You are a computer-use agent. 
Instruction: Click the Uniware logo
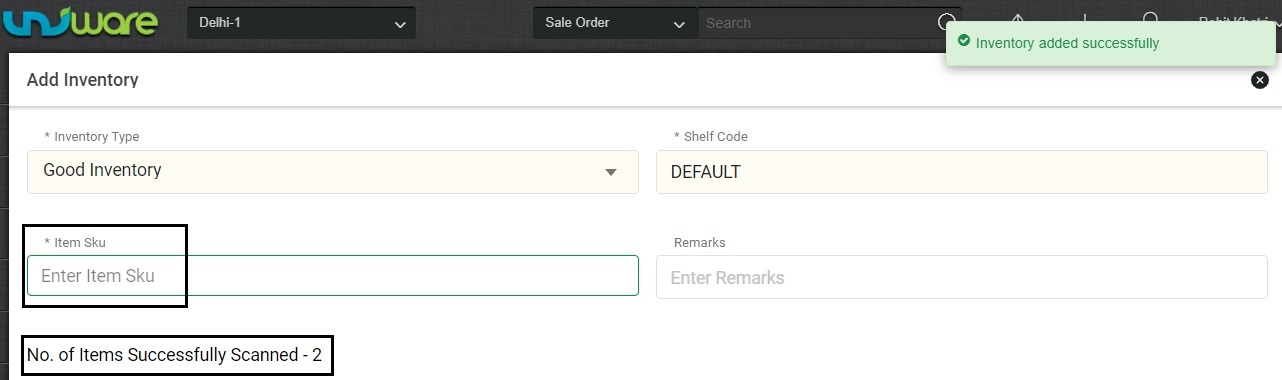coord(80,22)
